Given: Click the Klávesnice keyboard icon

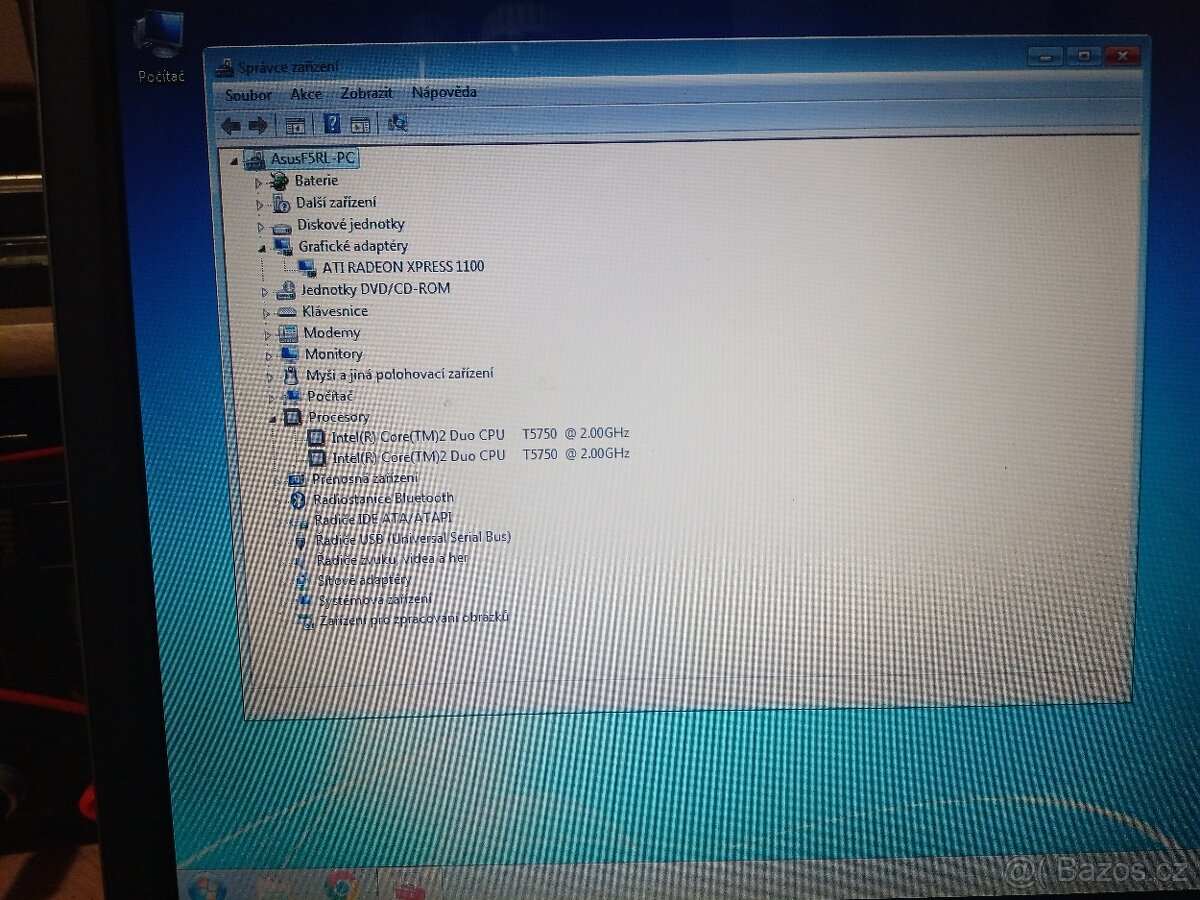Looking at the screenshot, I should [x=287, y=312].
